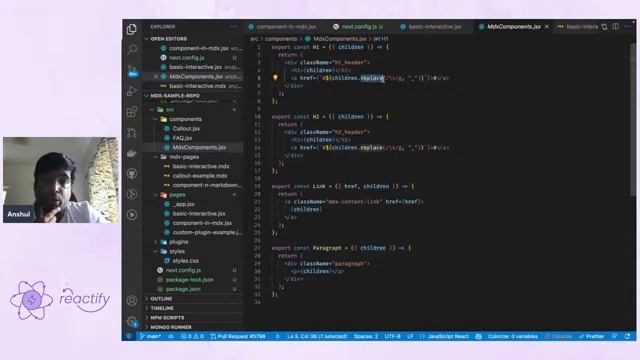This screenshot has height=360, width=640.
Task: Click the Pull Request status item
Action: coord(238,336)
